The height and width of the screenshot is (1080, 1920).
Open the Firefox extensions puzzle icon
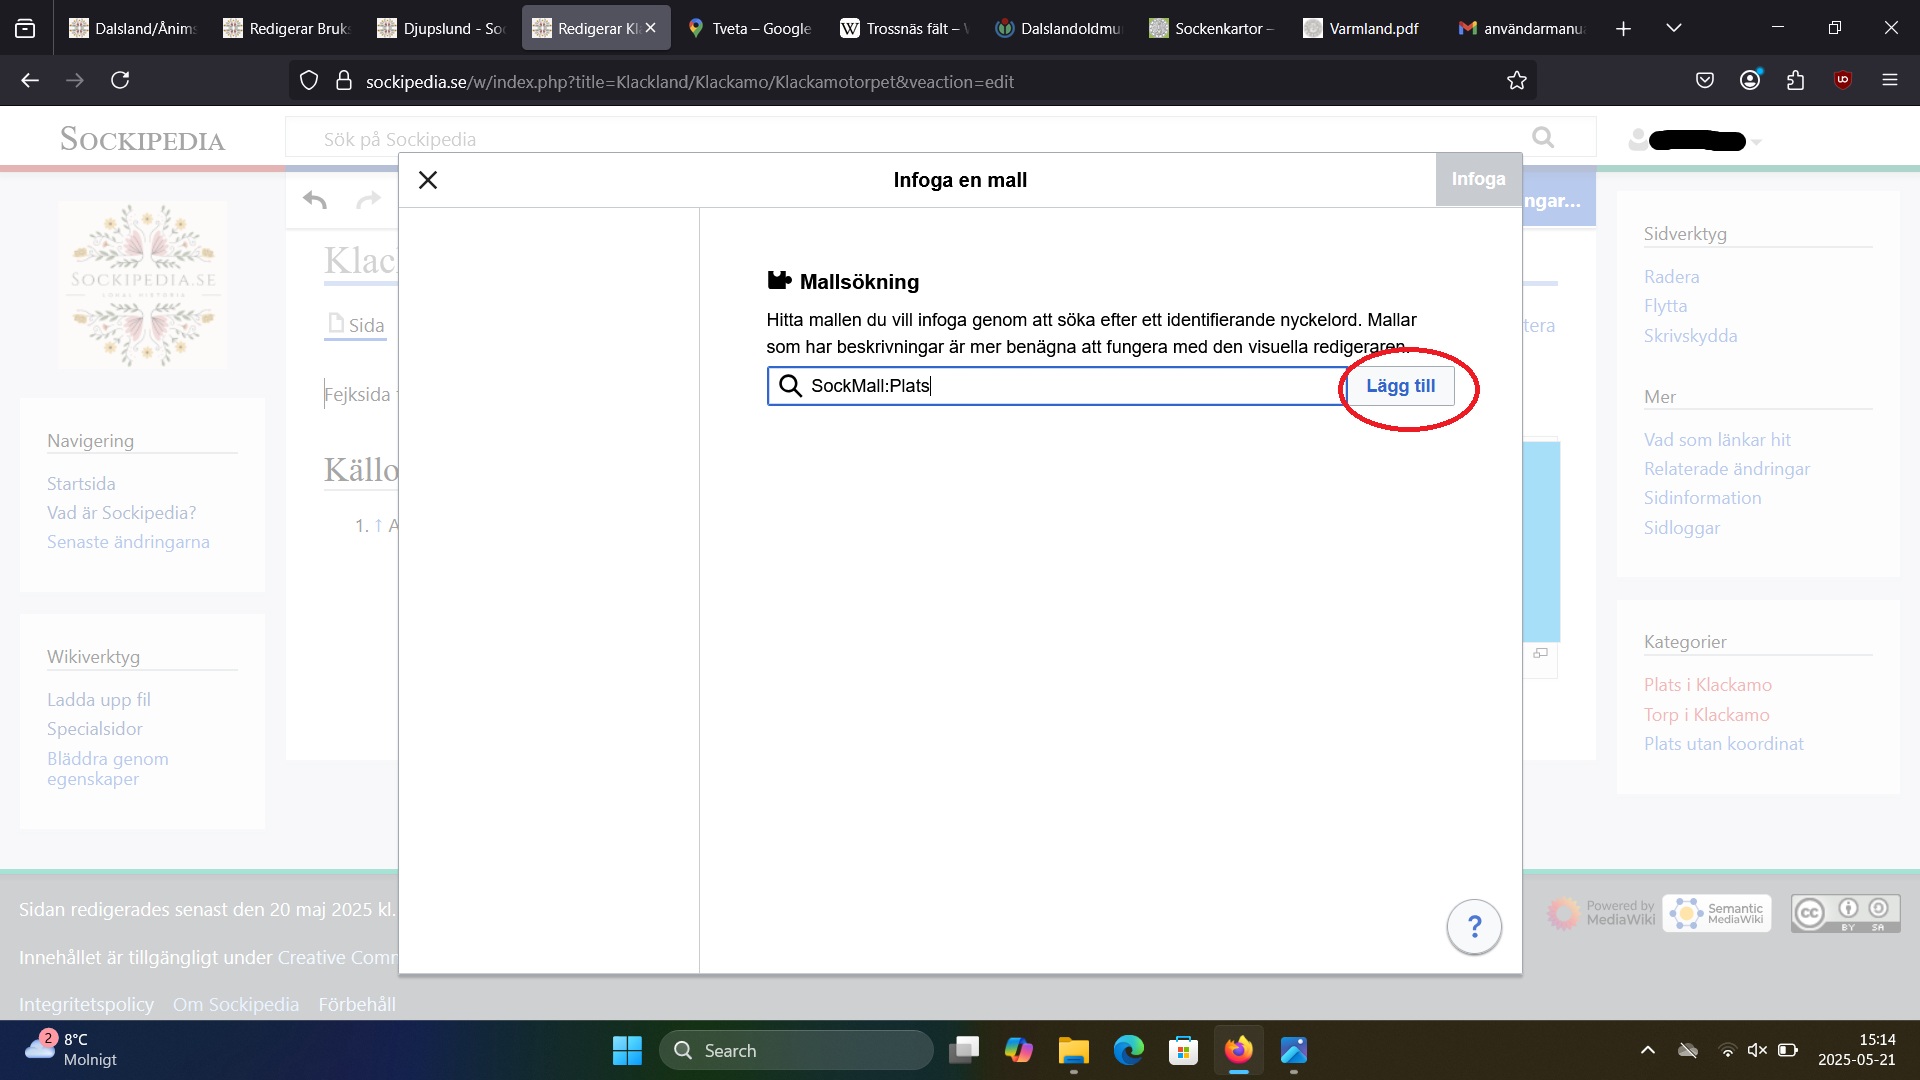pyautogui.click(x=1796, y=81)
